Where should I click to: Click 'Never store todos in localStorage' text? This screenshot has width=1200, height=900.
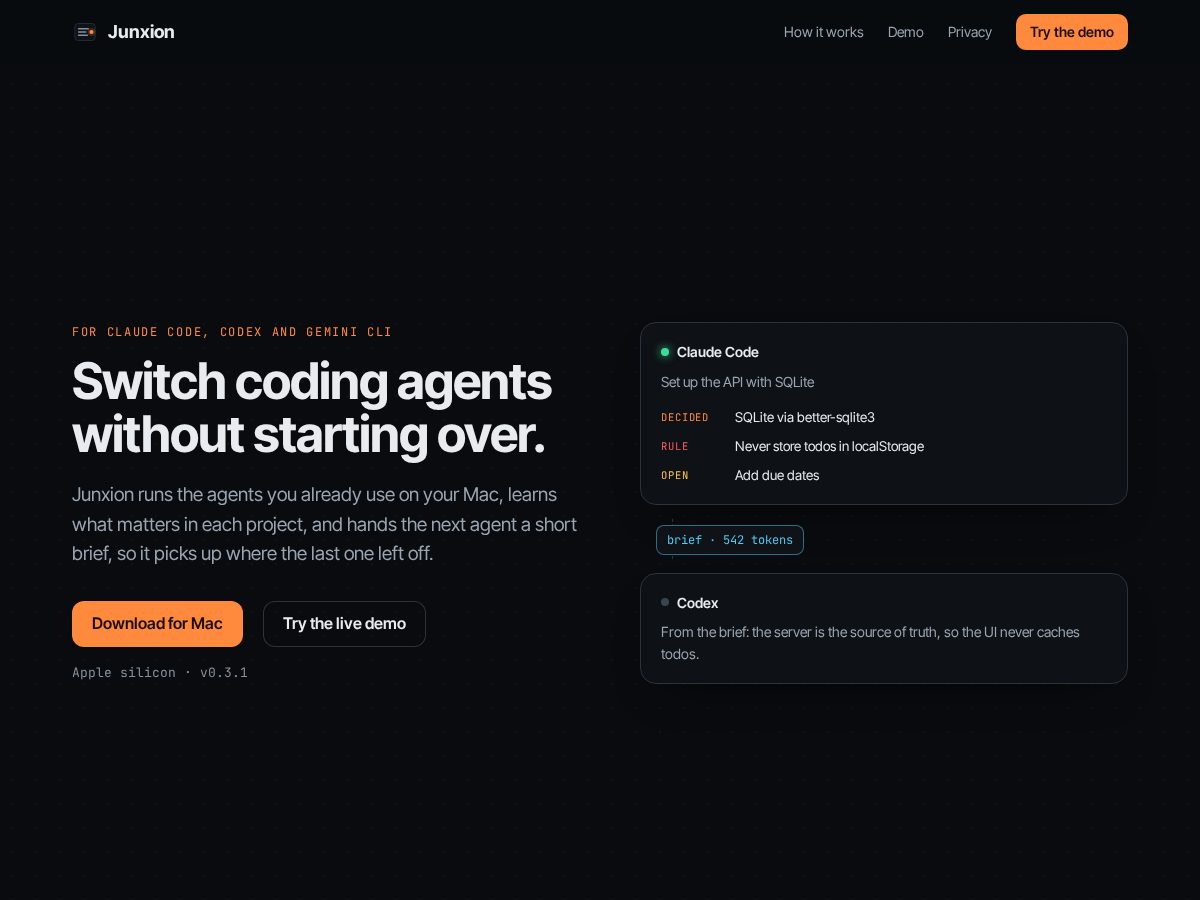coord(829,446)
